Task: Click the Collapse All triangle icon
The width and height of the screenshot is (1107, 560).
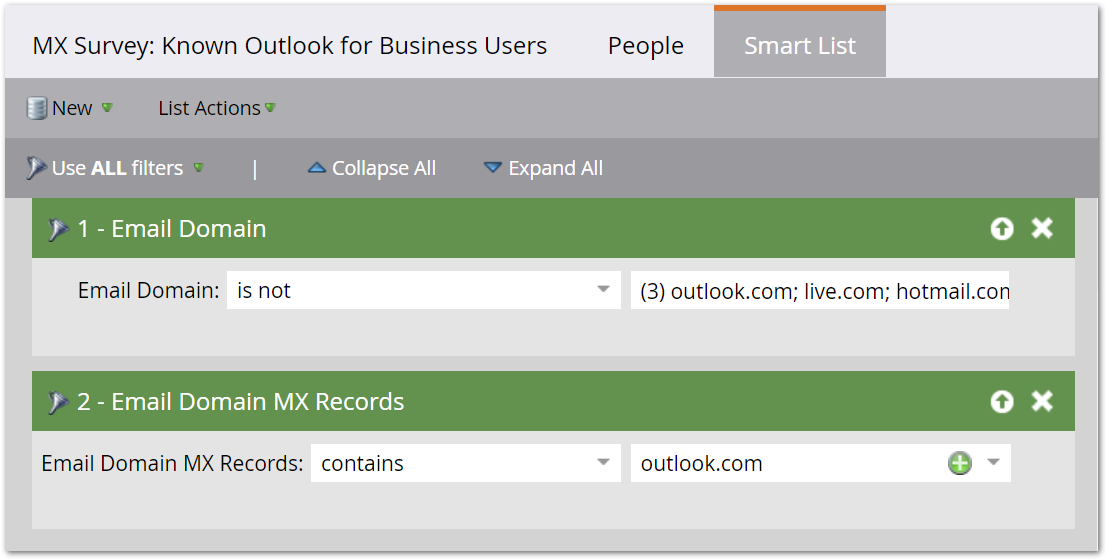Action: [317, 168]
